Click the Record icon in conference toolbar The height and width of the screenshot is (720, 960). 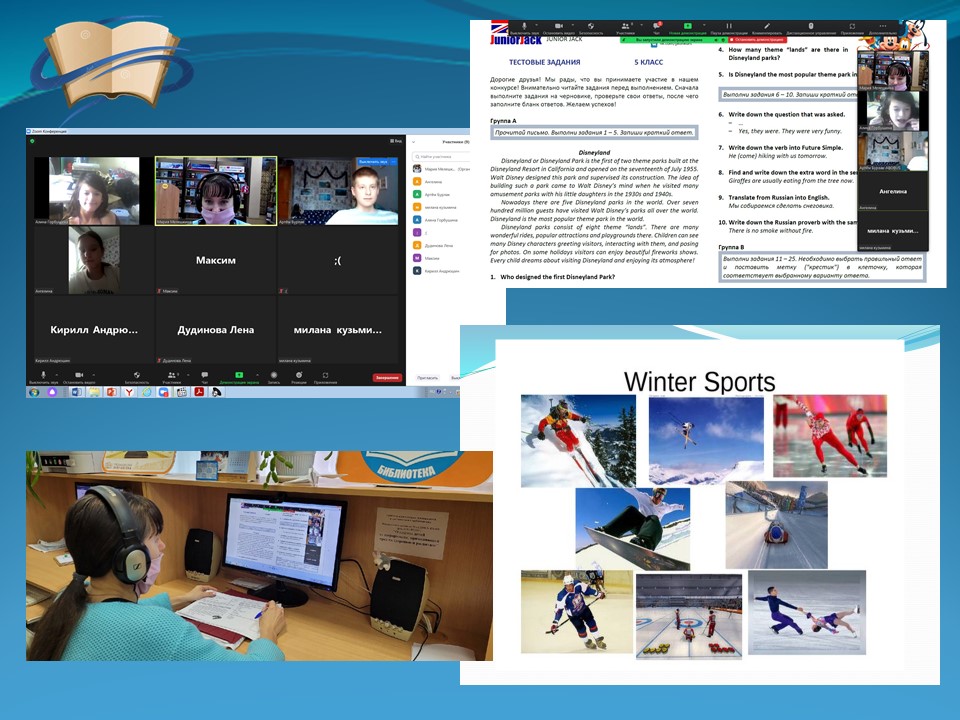(274, 375)
